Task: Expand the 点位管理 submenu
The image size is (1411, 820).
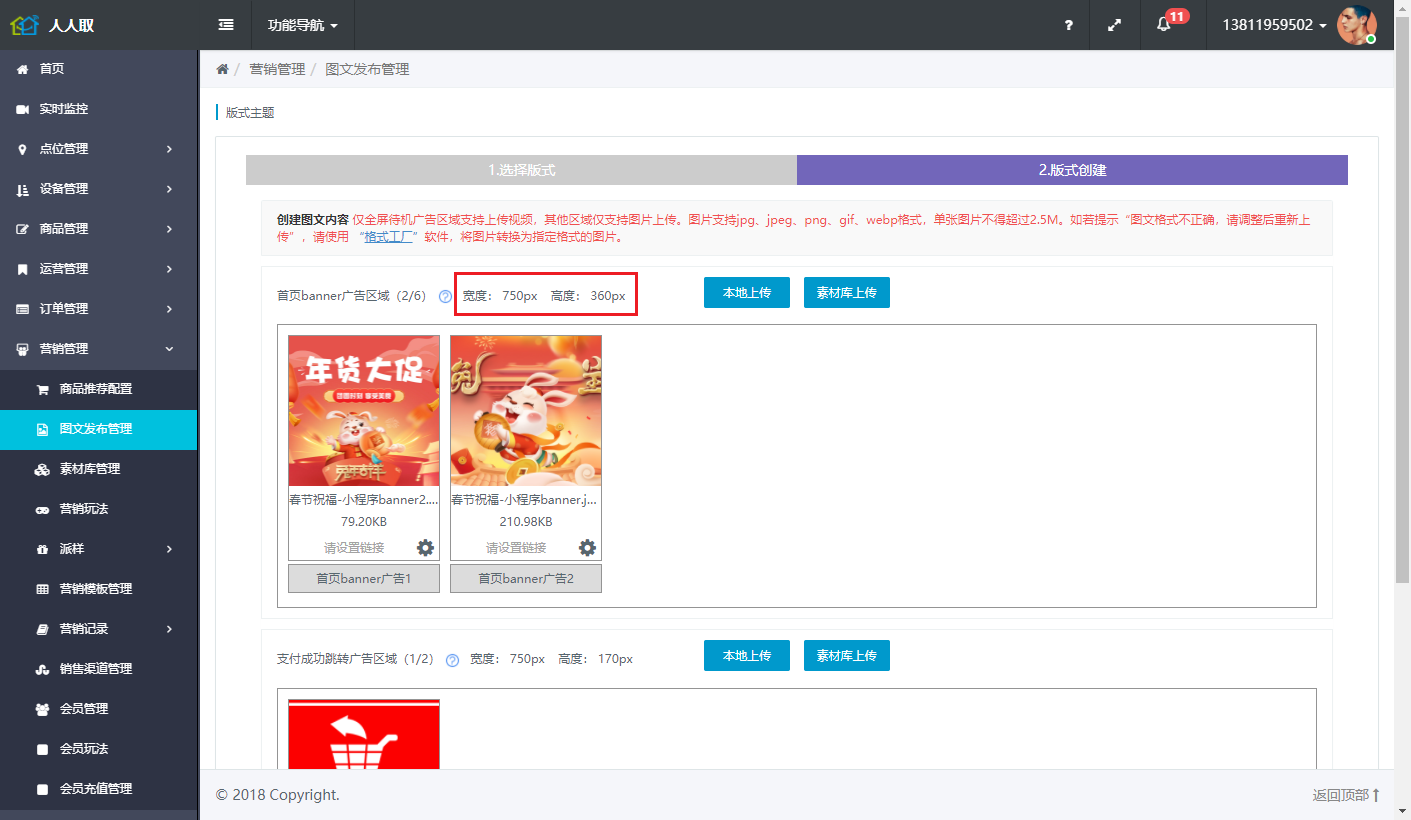Action: click(x=169, y=149)
